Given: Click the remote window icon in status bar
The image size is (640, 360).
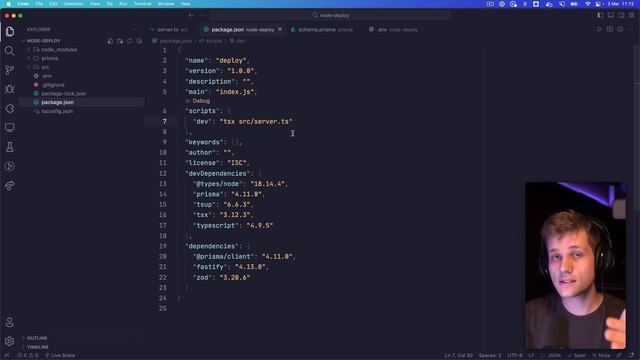Looking at the screenshot, I should (7, 356).
